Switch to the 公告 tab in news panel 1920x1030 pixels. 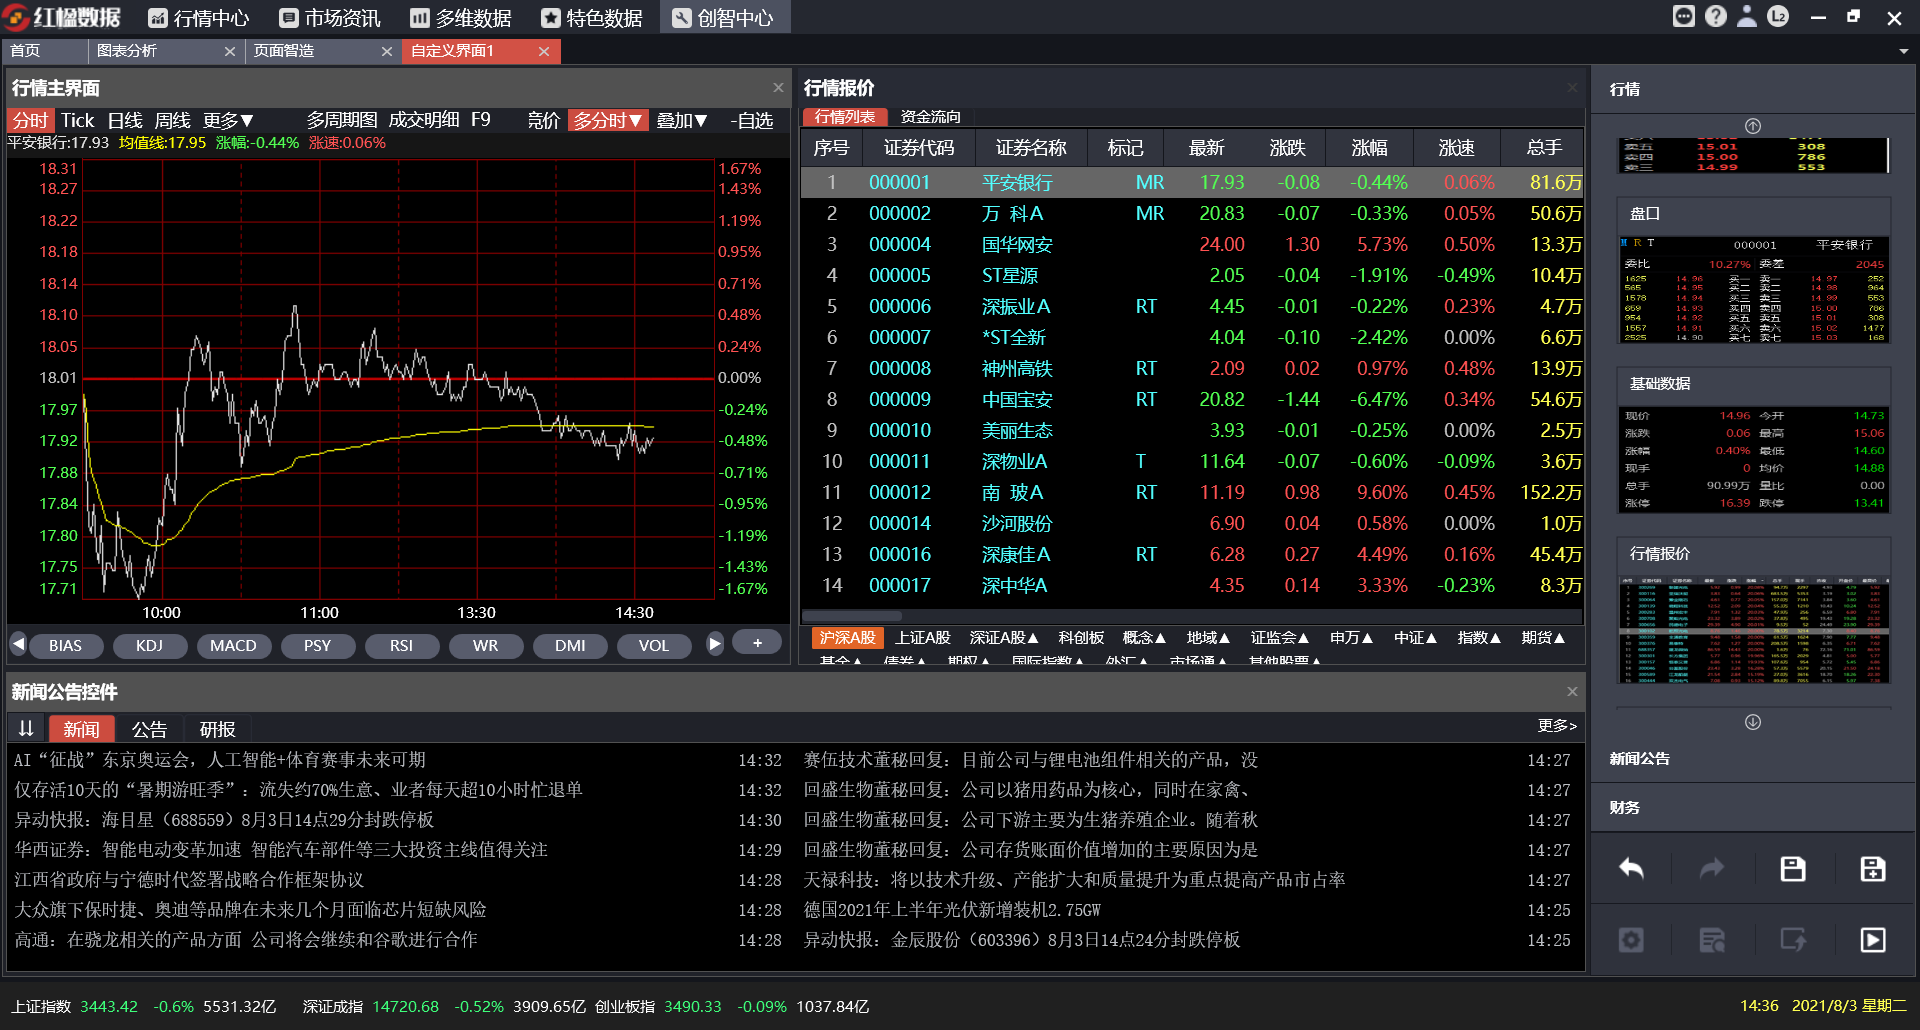[x=149, y=729]
